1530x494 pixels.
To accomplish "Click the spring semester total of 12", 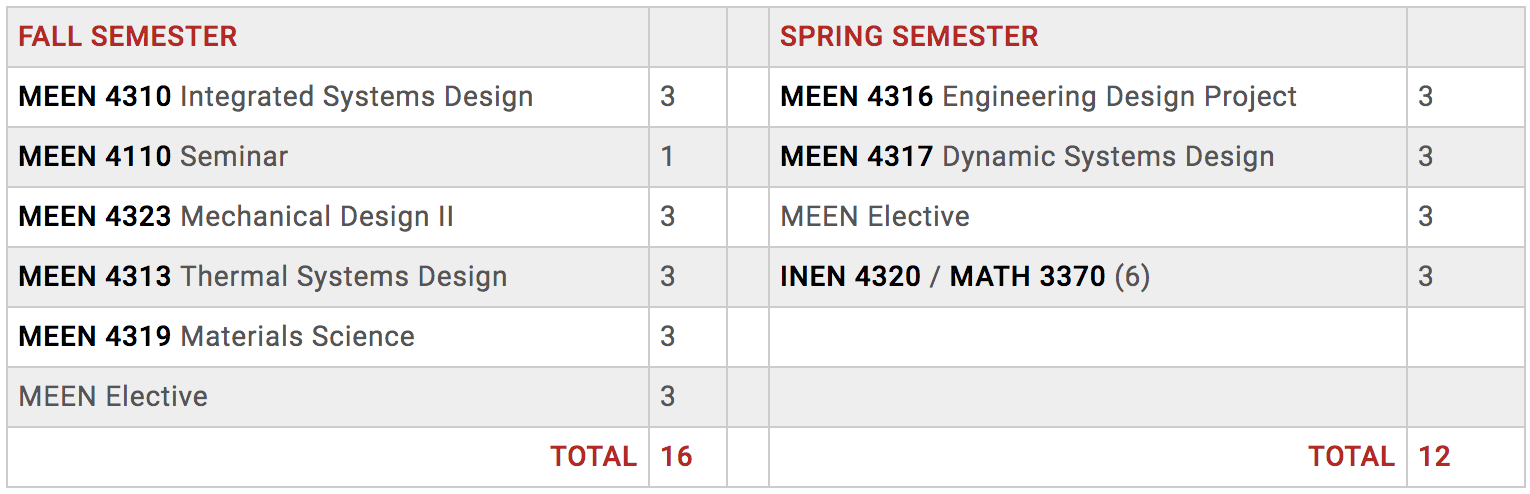I will tap(1434, 457).
